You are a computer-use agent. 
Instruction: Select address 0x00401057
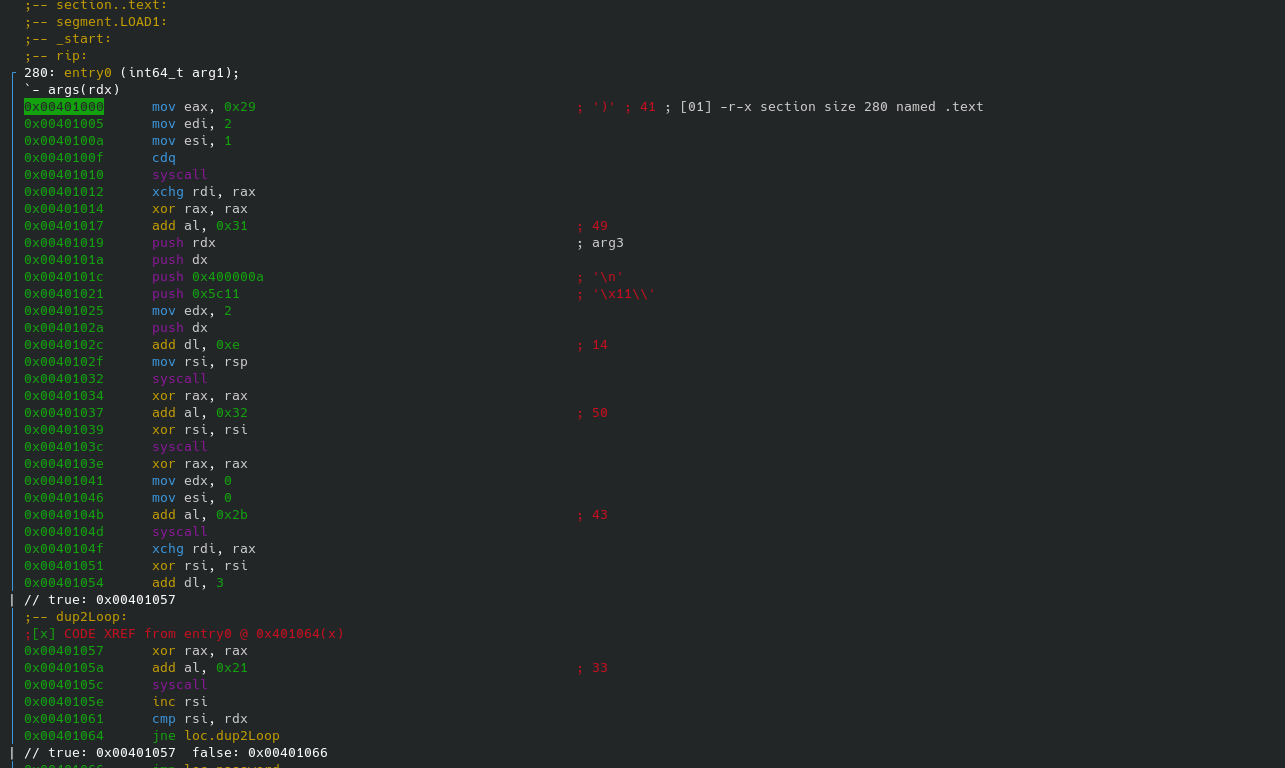pos(64,650)
